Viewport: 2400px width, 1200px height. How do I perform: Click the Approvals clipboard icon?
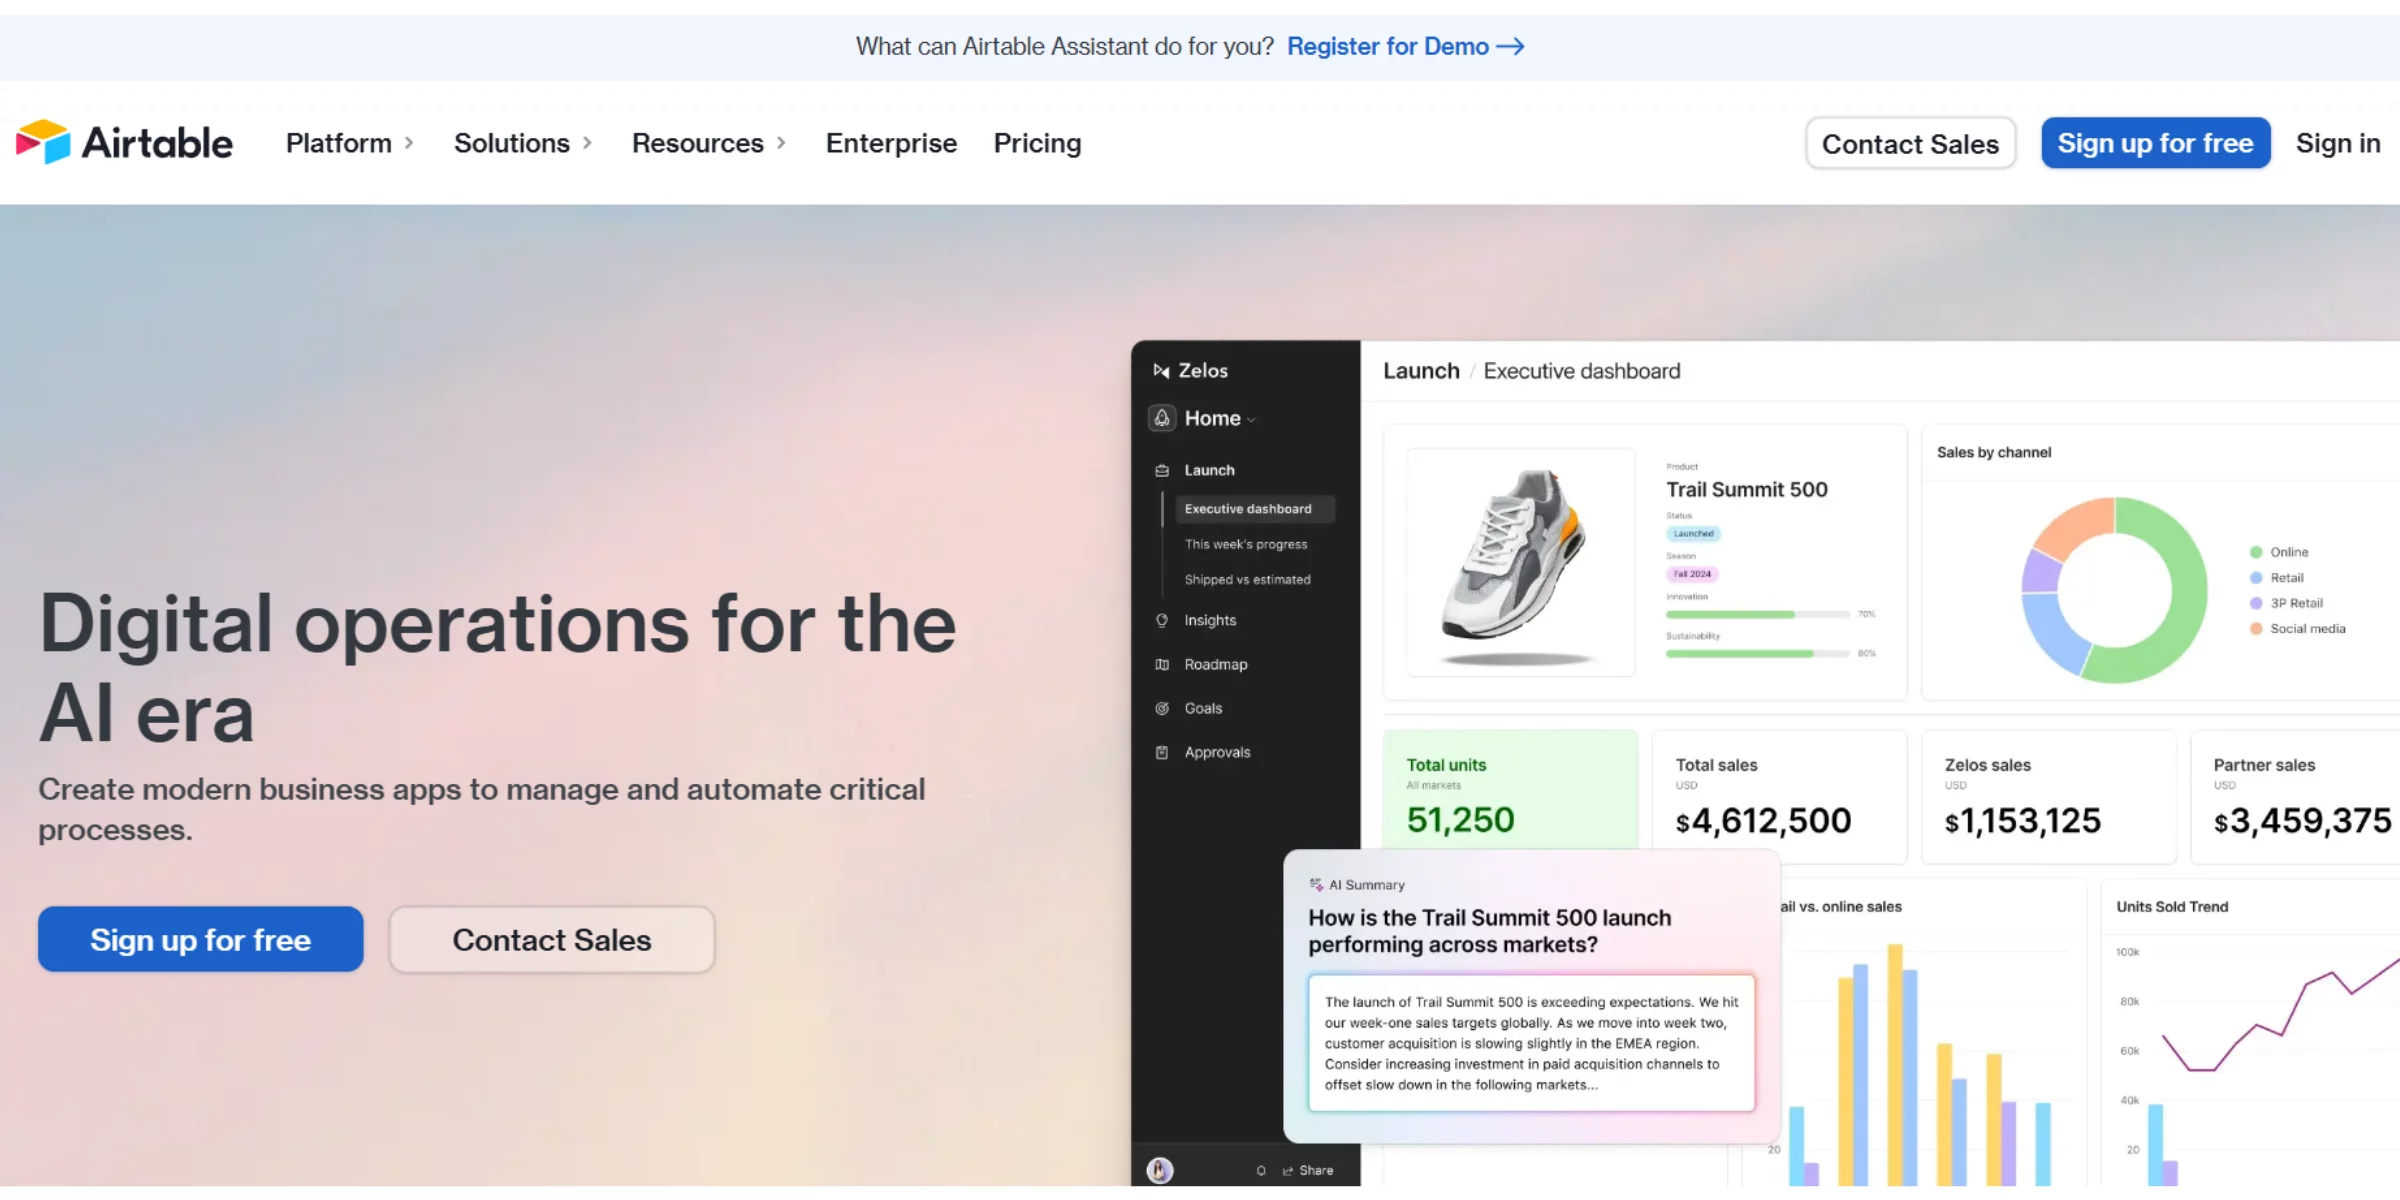pos(1162,752)
